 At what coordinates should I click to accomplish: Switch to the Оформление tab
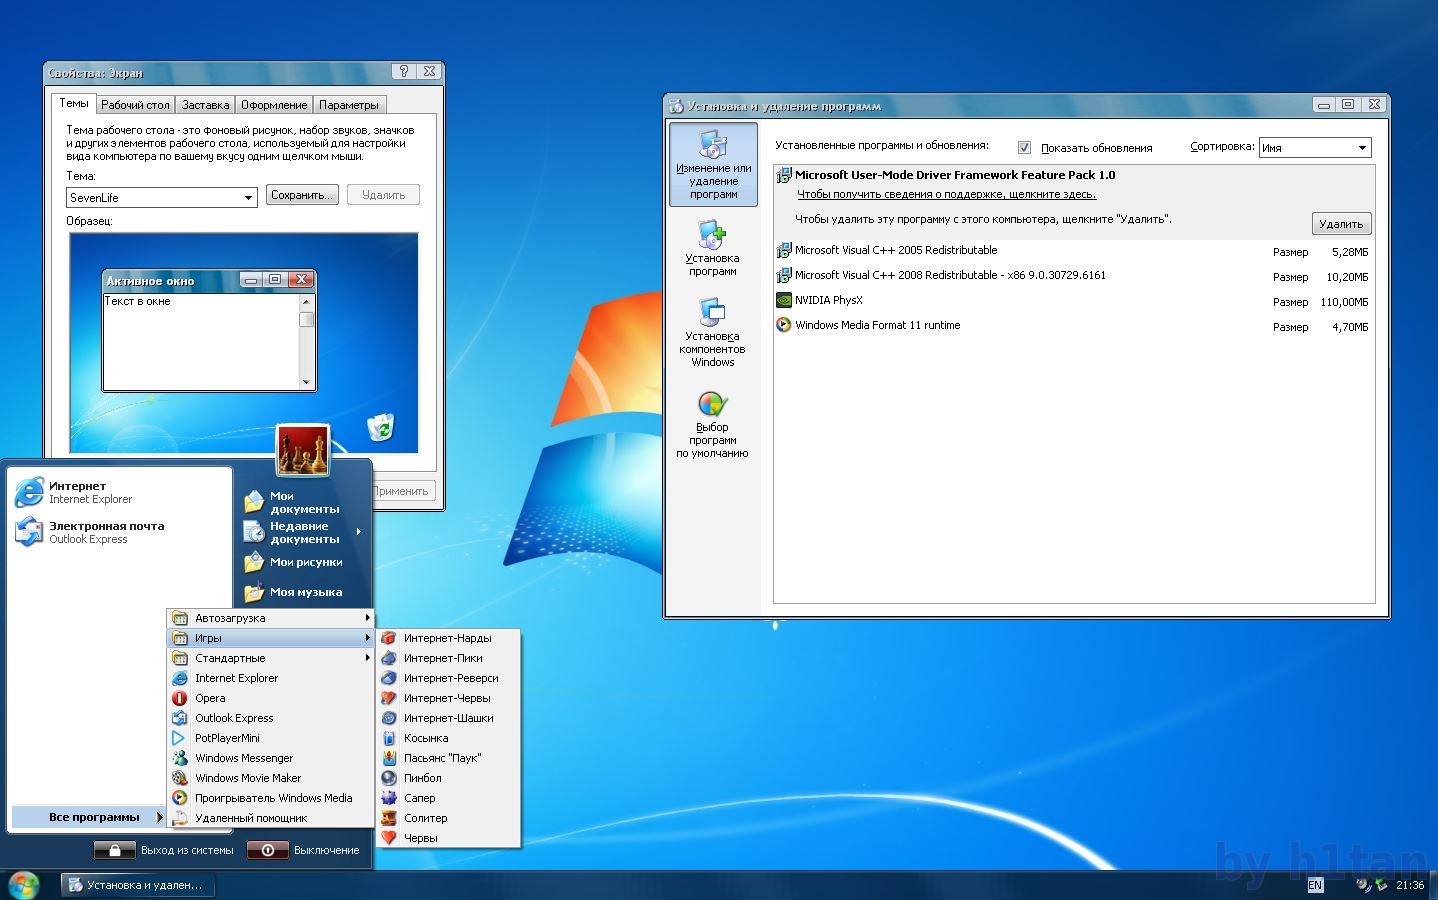click(274, 105)
